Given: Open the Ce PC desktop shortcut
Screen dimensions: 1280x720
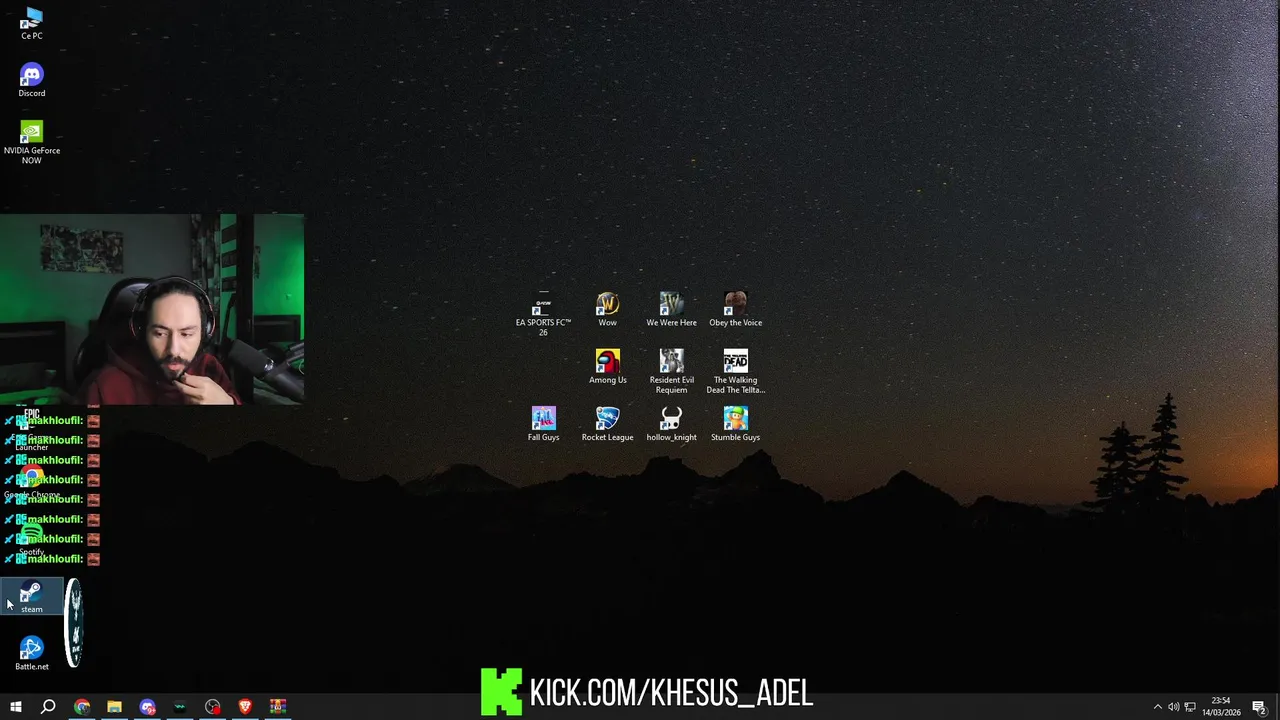Looking at the screenshot, I should (x=31, y=23).
